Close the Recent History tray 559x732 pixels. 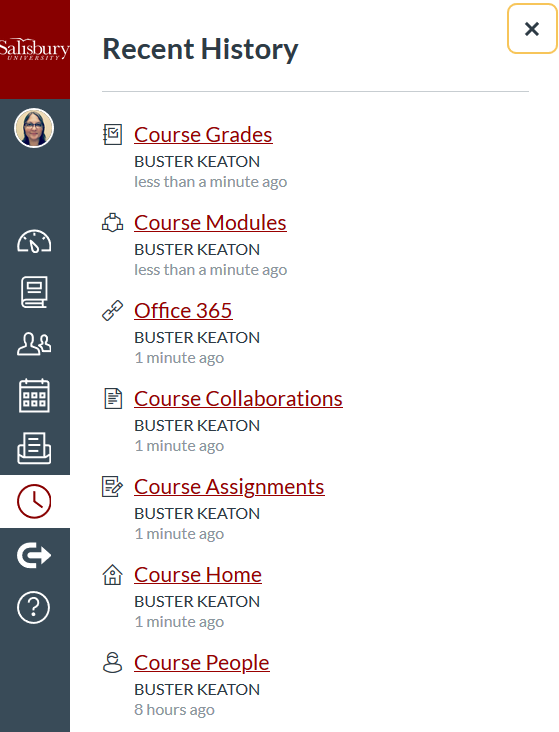tap(532, 29)
